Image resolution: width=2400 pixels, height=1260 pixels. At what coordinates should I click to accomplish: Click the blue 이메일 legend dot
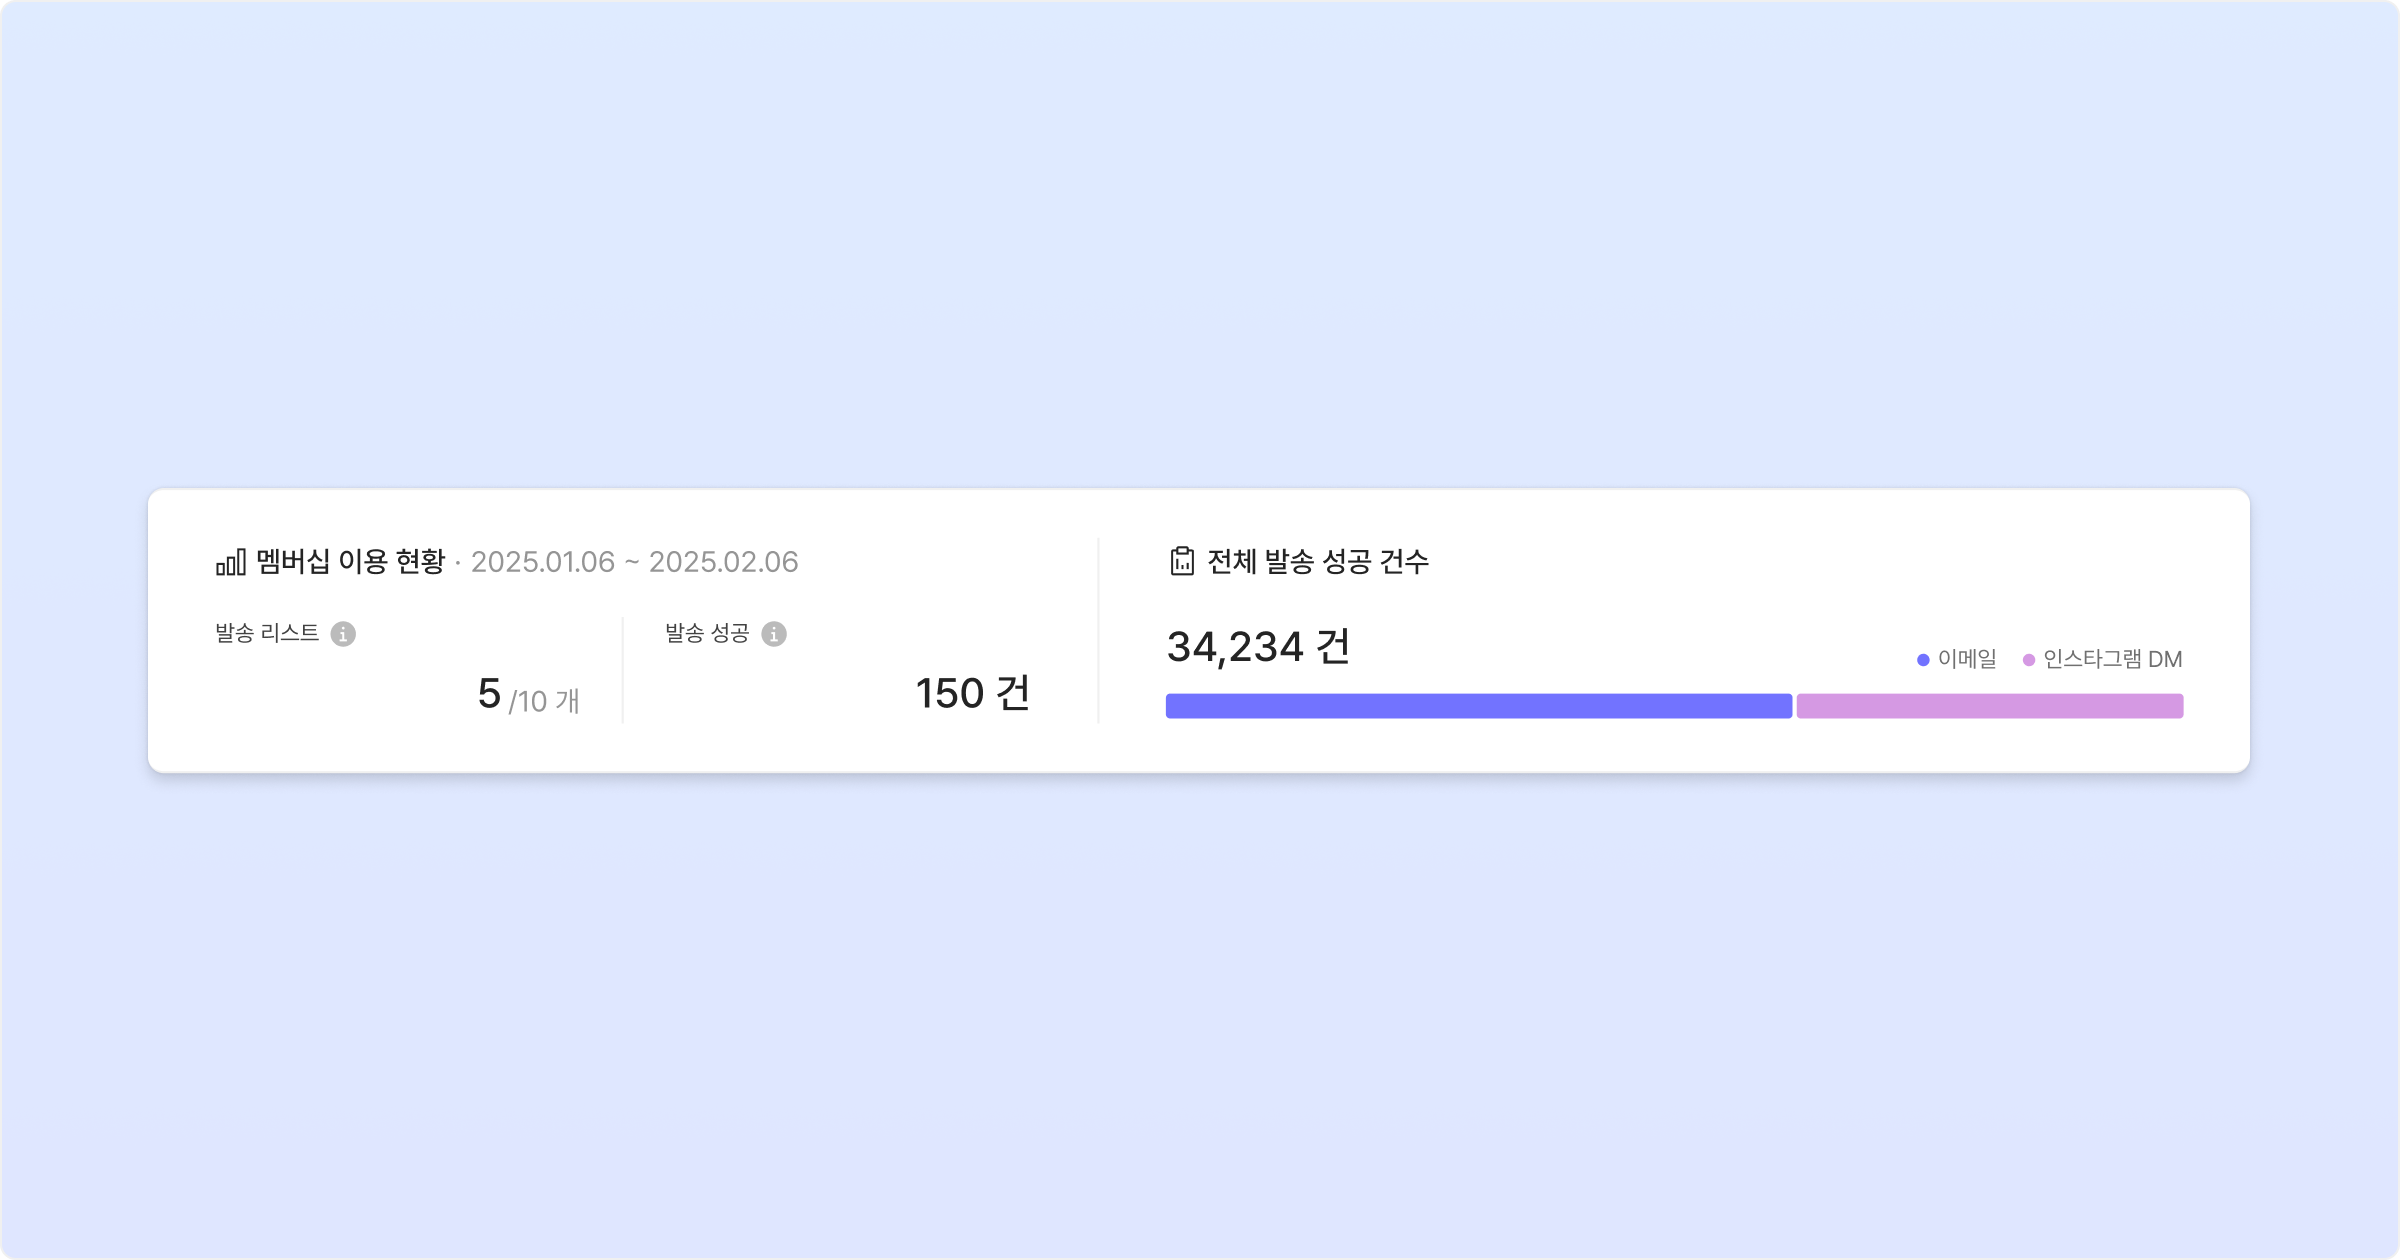[1923, 660]
